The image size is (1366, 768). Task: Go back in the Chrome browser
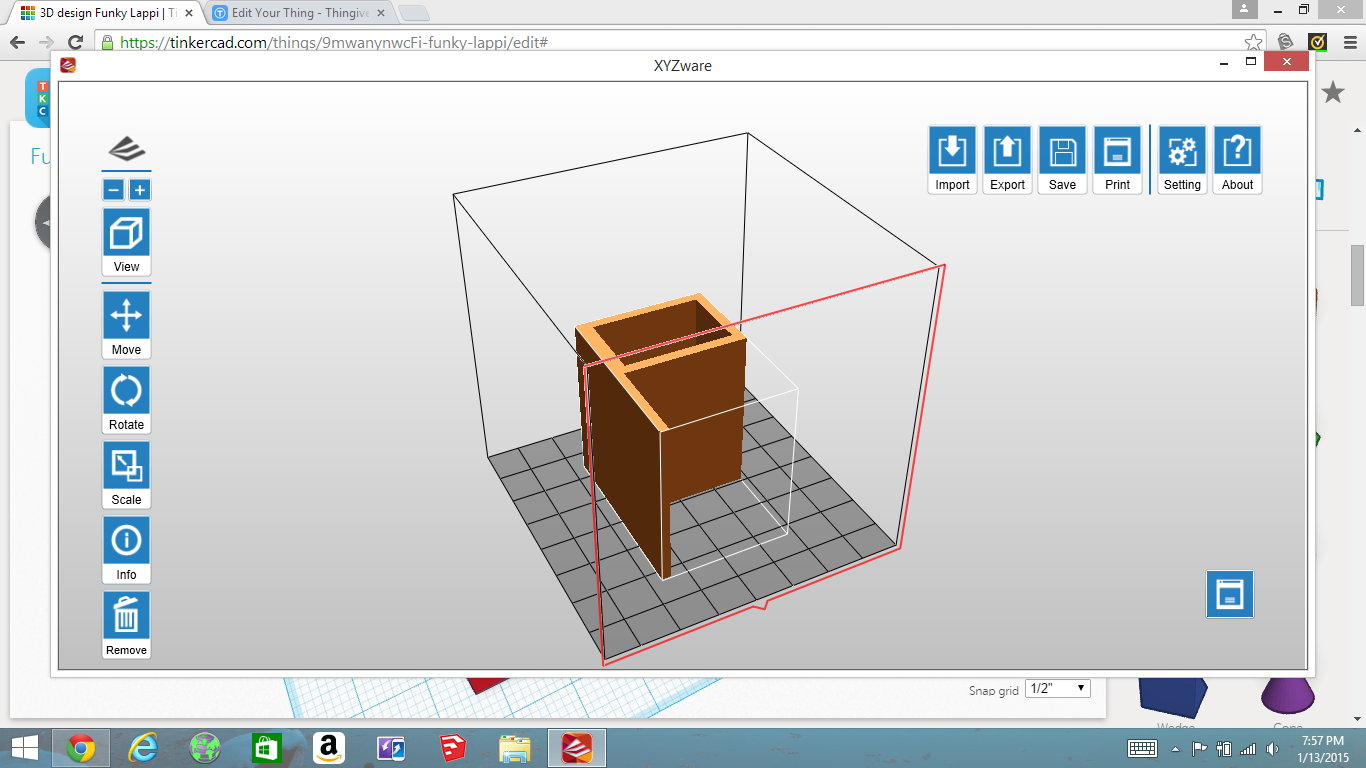coord(17,42)
